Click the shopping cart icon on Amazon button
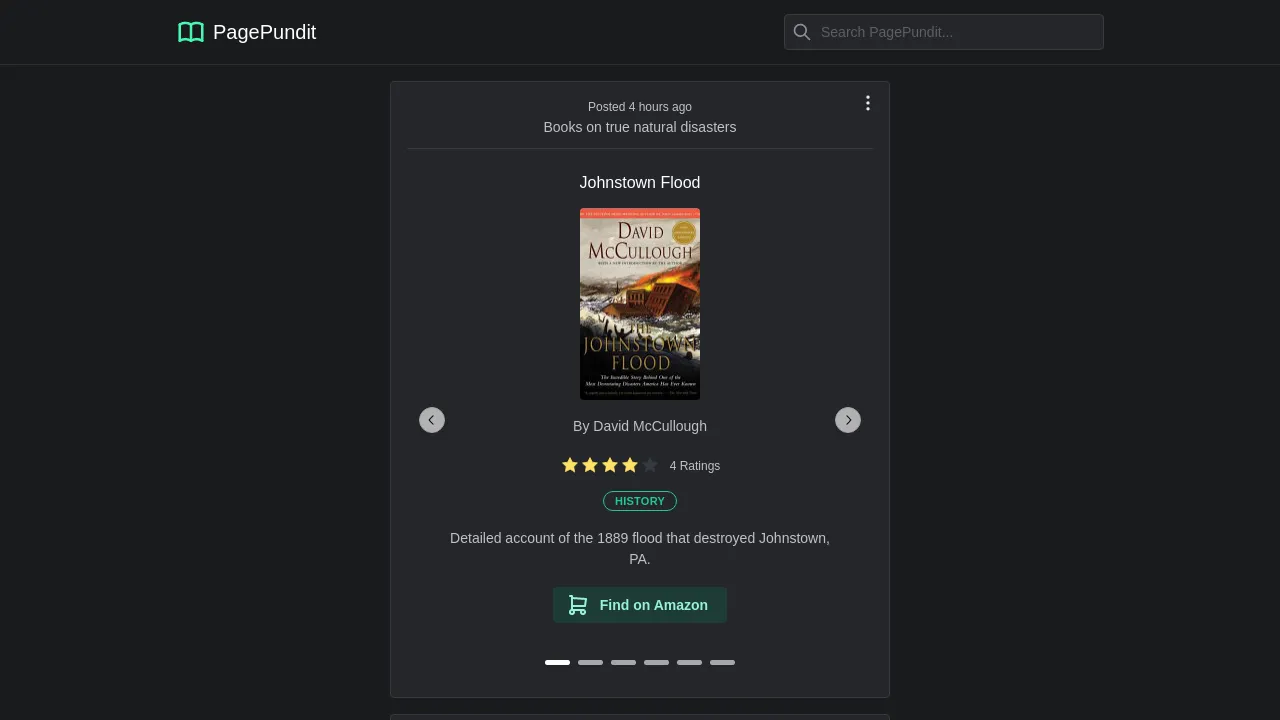Viewport: 1280px width, 720px height. click(x=578, y=605)
